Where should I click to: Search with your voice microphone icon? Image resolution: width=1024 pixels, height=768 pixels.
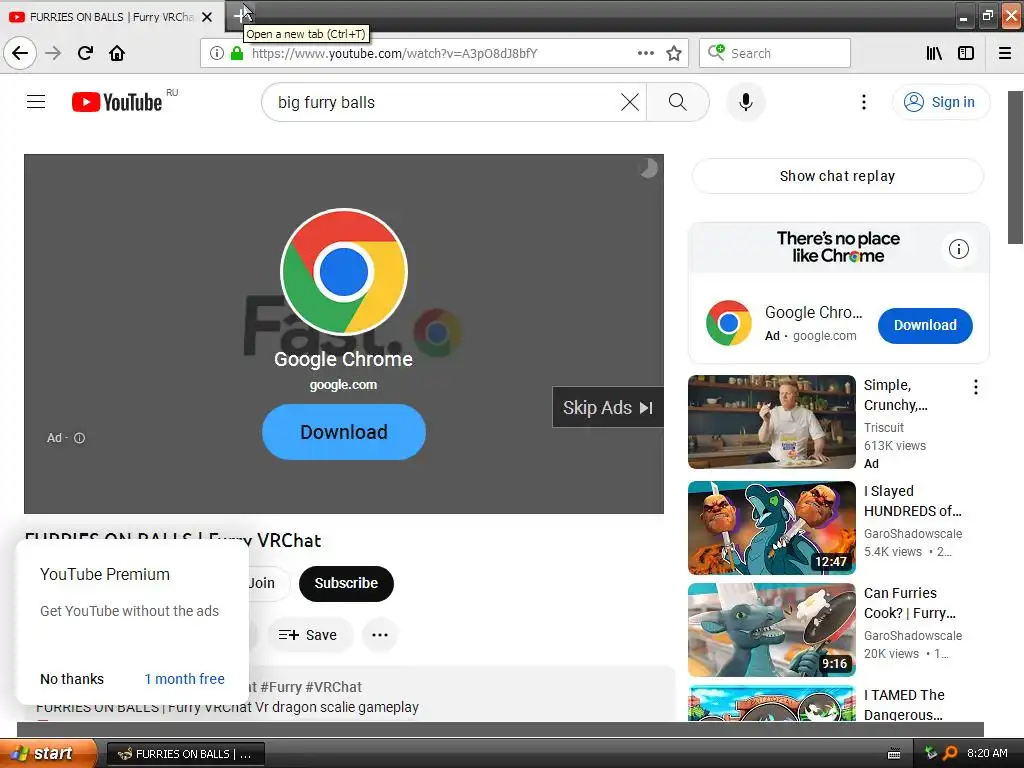pos(746,102)
